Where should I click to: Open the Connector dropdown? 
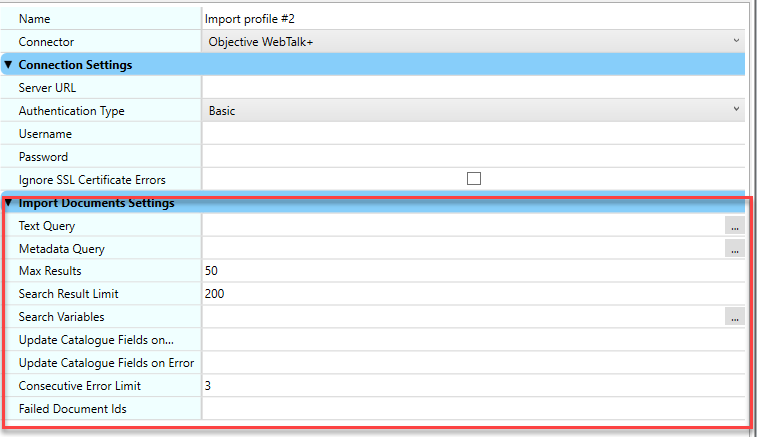point(474,42)
